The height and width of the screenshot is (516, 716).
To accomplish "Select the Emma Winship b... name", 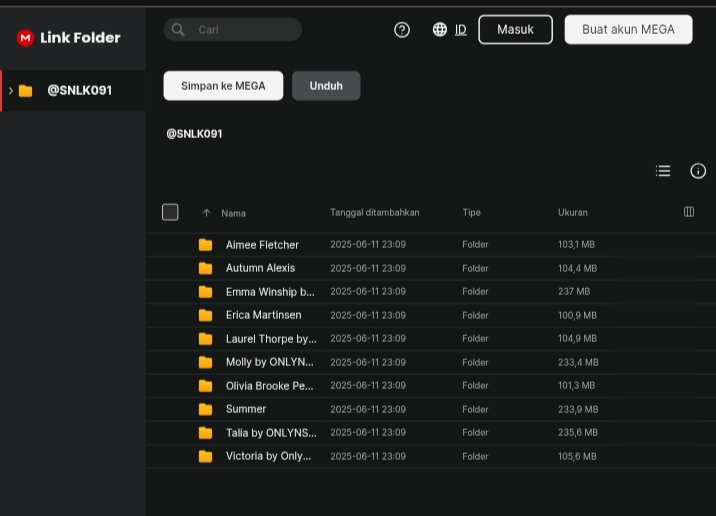I will tap(270, 292).
